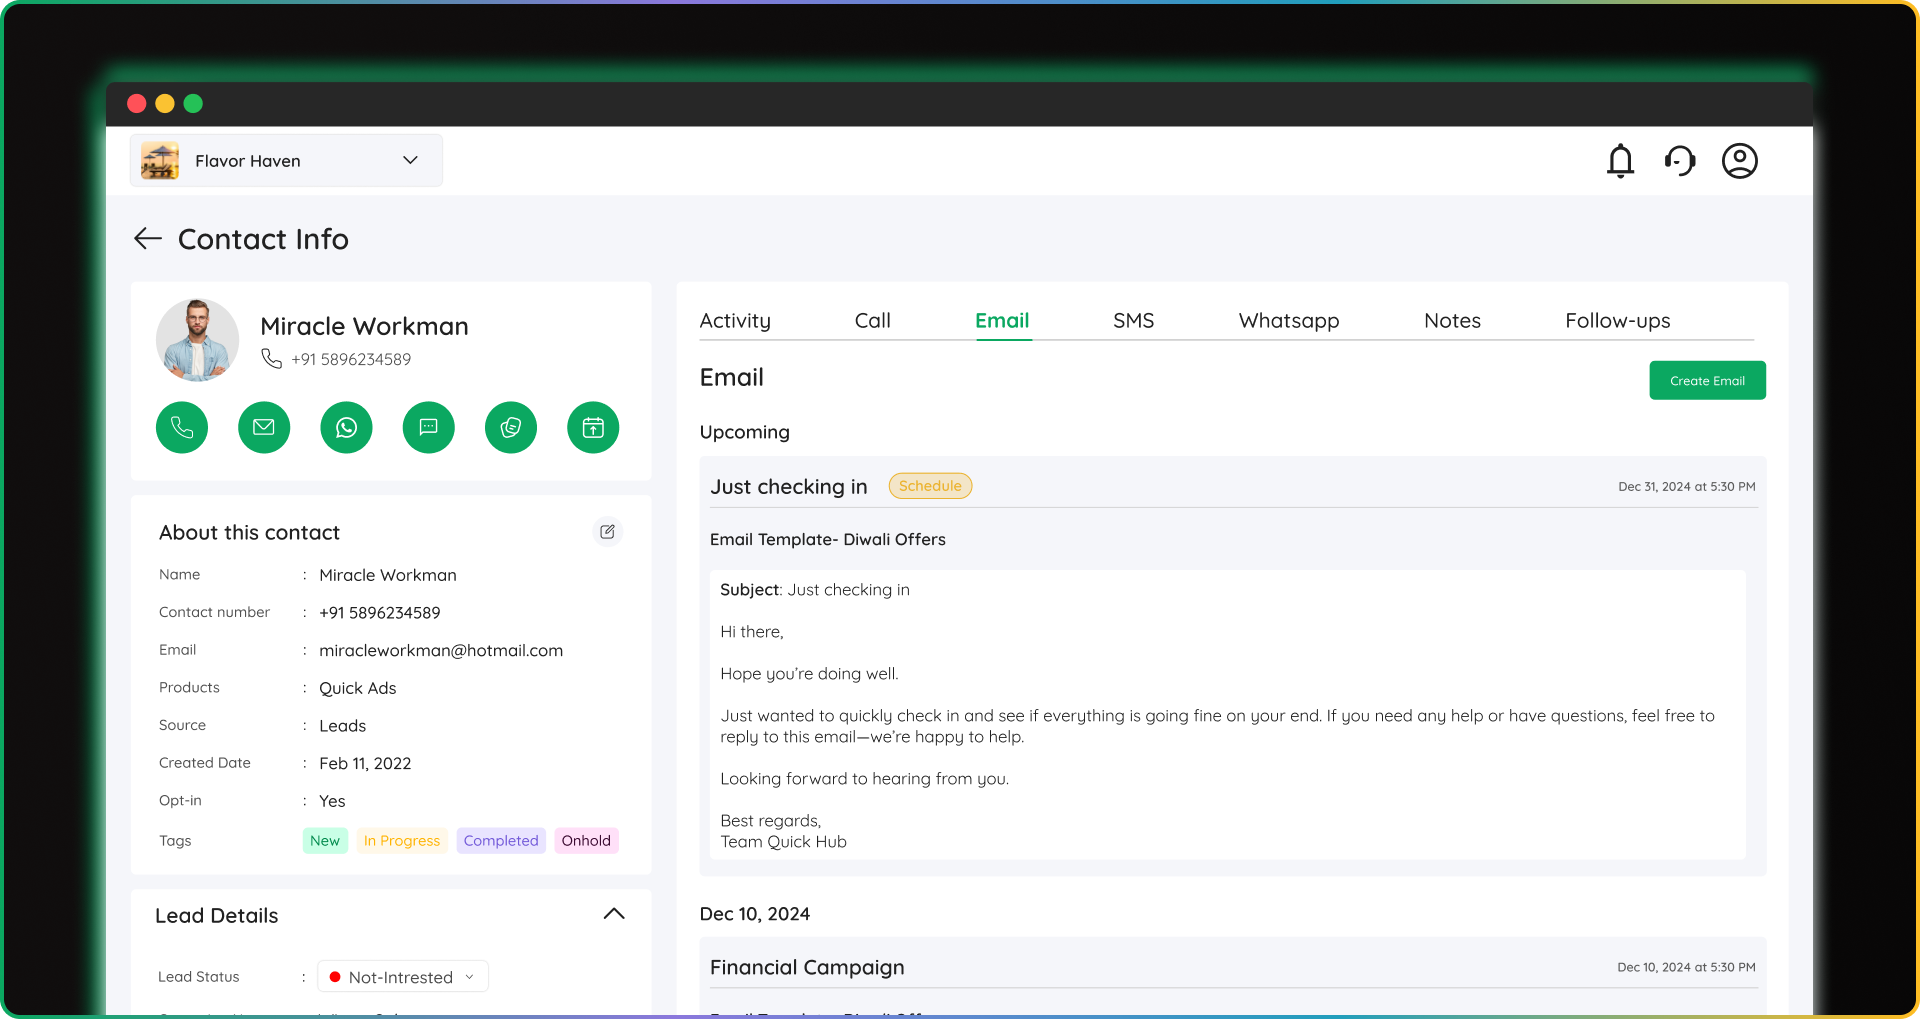The width and height of the screenshot is (1920, 1019).
Task: Click the Flavor Haven logo thumbnail
Action: point(160,161)
